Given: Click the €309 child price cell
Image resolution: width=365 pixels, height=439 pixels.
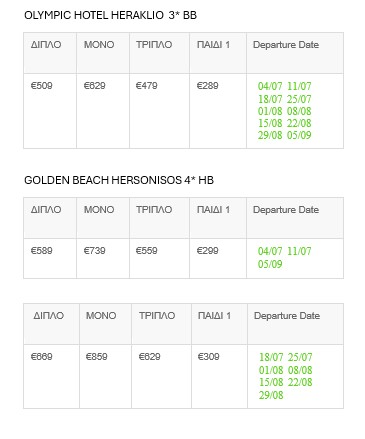Looking at the screenshot, I should click(209, 357).
